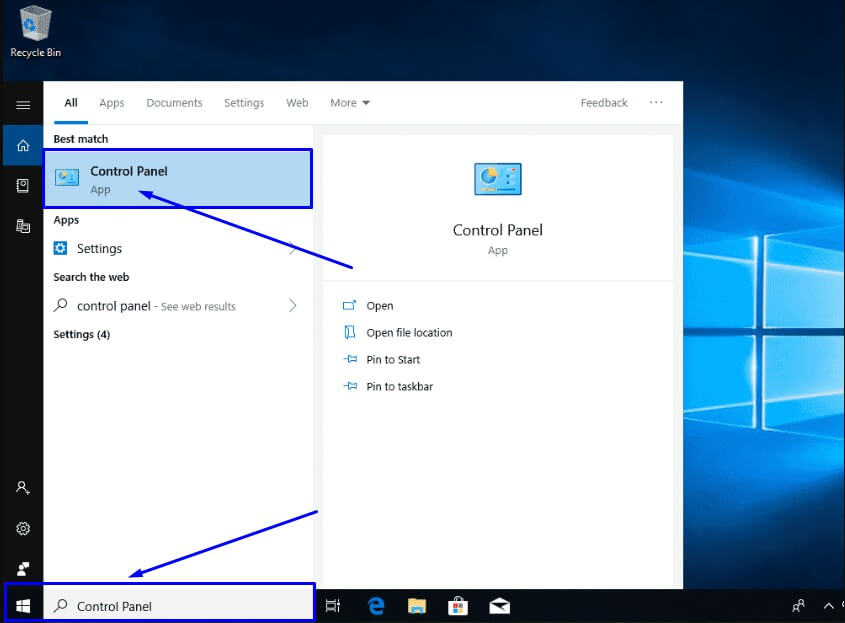Screen dimensions: 845x623
Task: Click the Feedback link
Action: pos(604,102)
